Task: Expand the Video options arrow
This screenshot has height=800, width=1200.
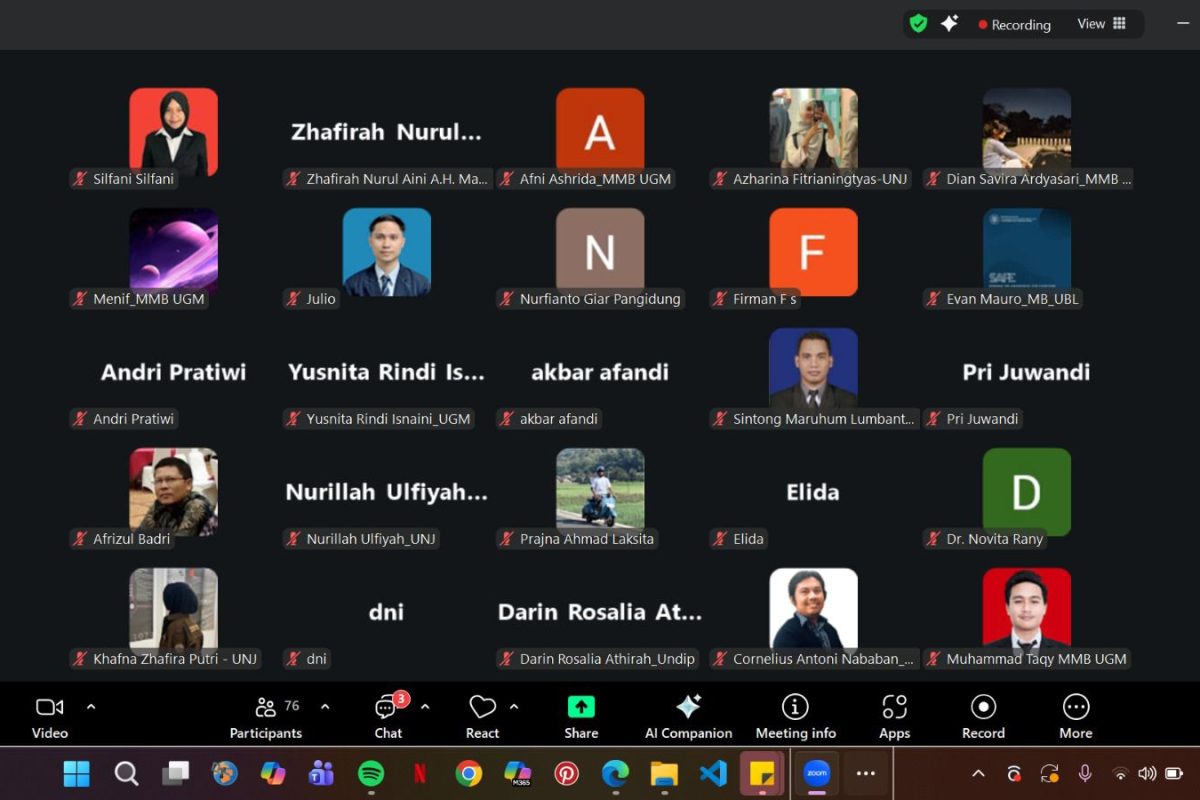Action: (91, 707)
